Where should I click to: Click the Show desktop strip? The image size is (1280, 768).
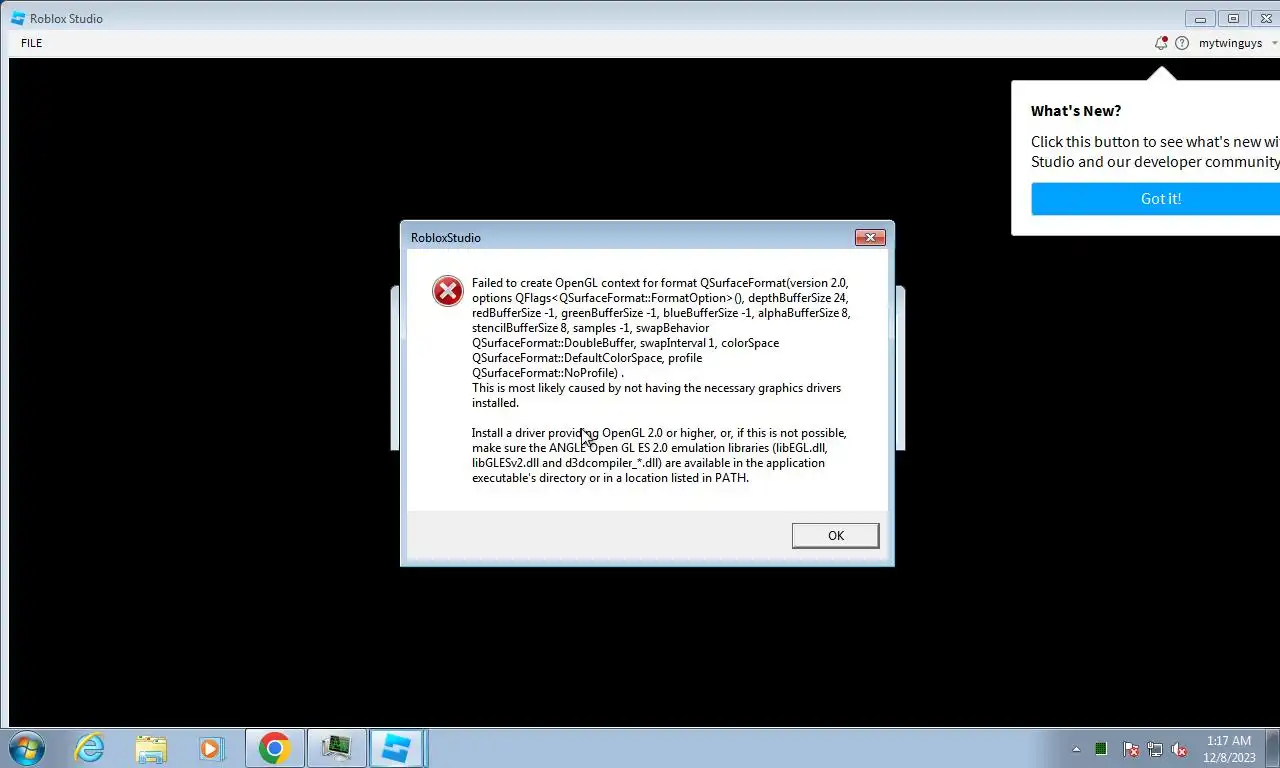coord(1273,748)
